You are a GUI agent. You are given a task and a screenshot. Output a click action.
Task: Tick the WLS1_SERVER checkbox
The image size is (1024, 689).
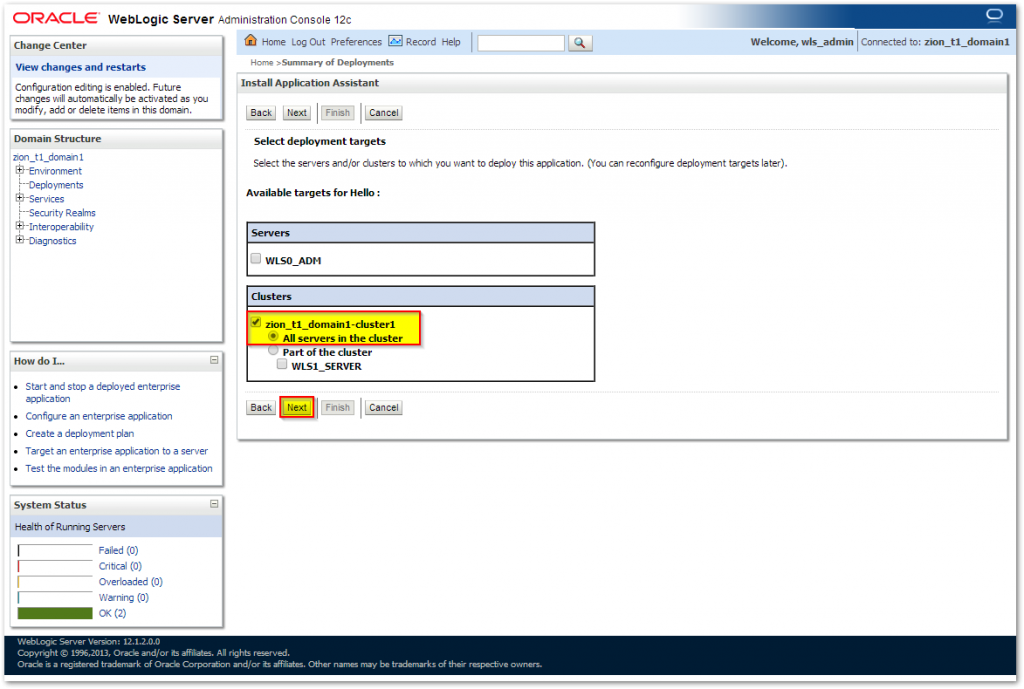click(x=282, y=364)
